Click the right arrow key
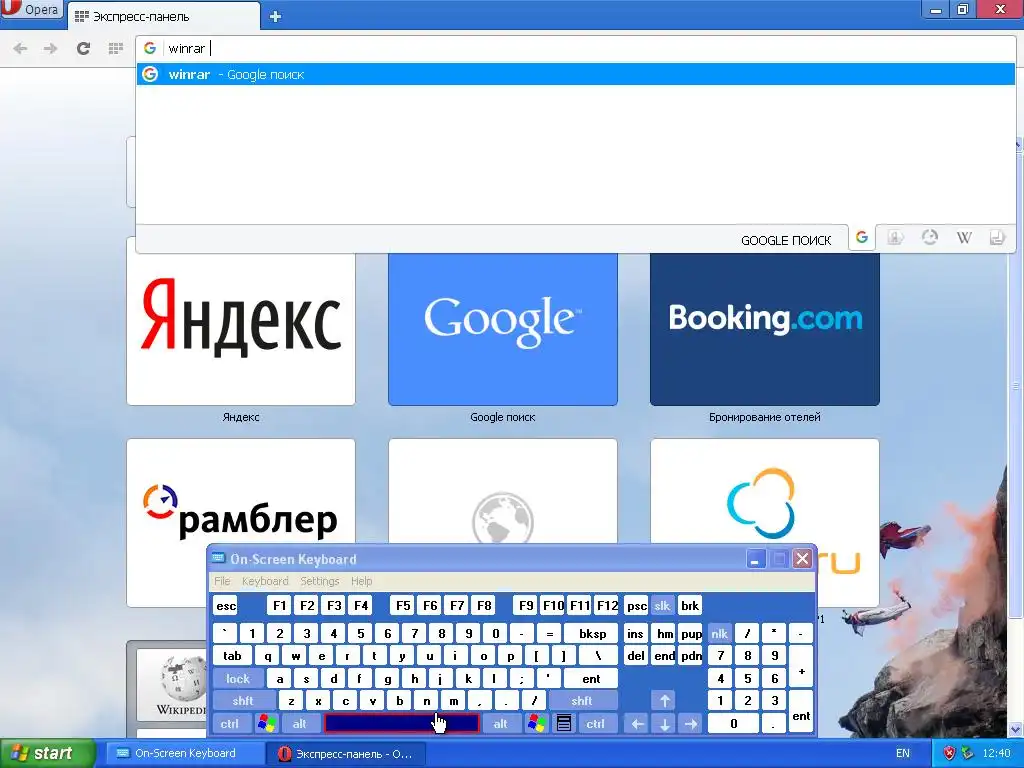This screenshot has width=1024, height=768. [x=691, y=724]
